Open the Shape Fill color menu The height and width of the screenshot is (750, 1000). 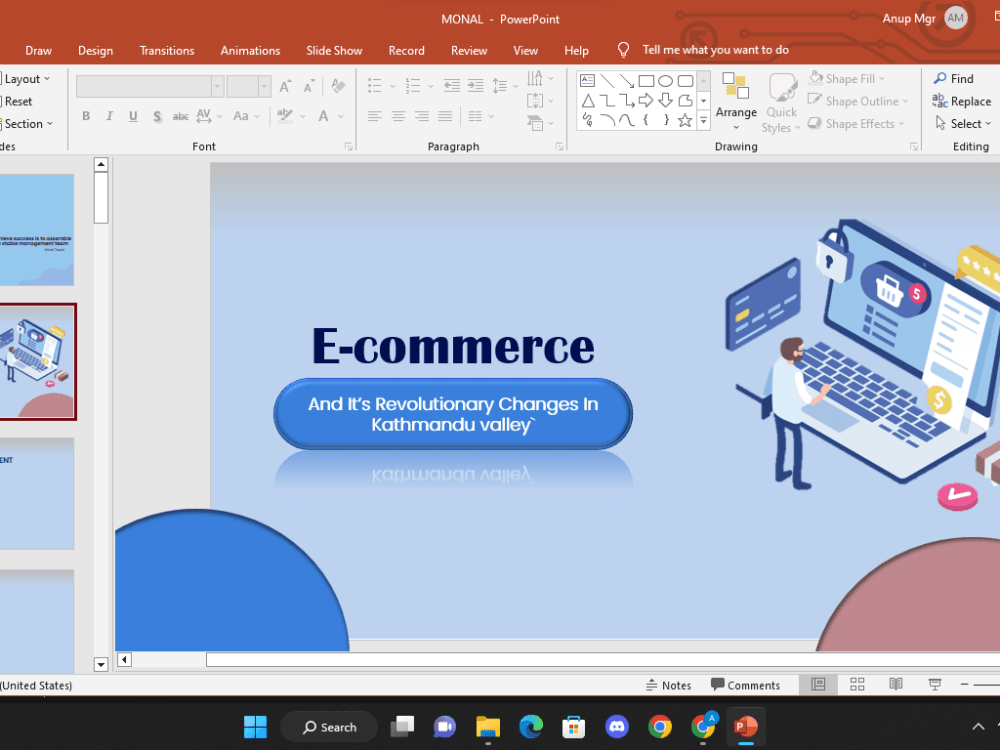point(847,78)
